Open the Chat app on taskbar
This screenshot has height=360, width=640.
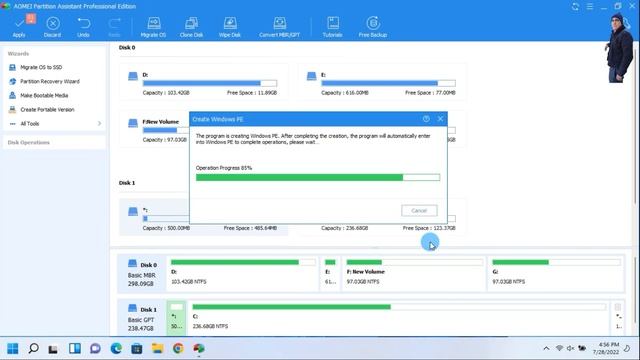(96, 349)
